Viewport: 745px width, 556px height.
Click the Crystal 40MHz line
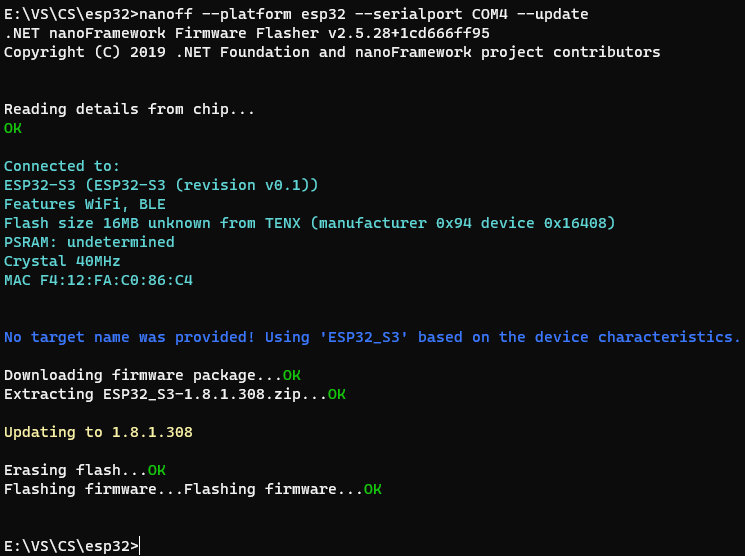62,261
